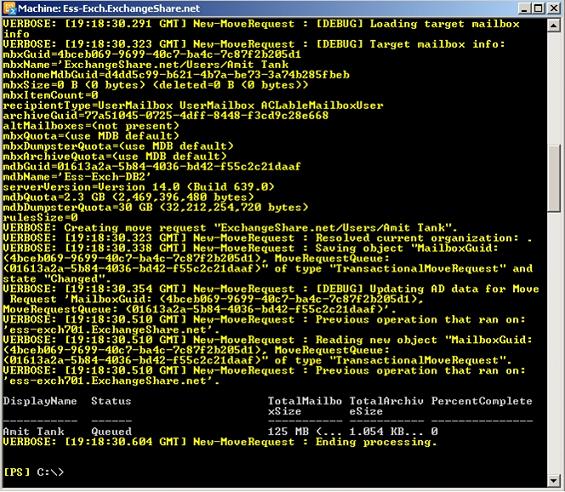The width and height of the screenshot is (565, 492).
Task: Click the vertical scrollbar thumb
Action: (x=553, y=178)
